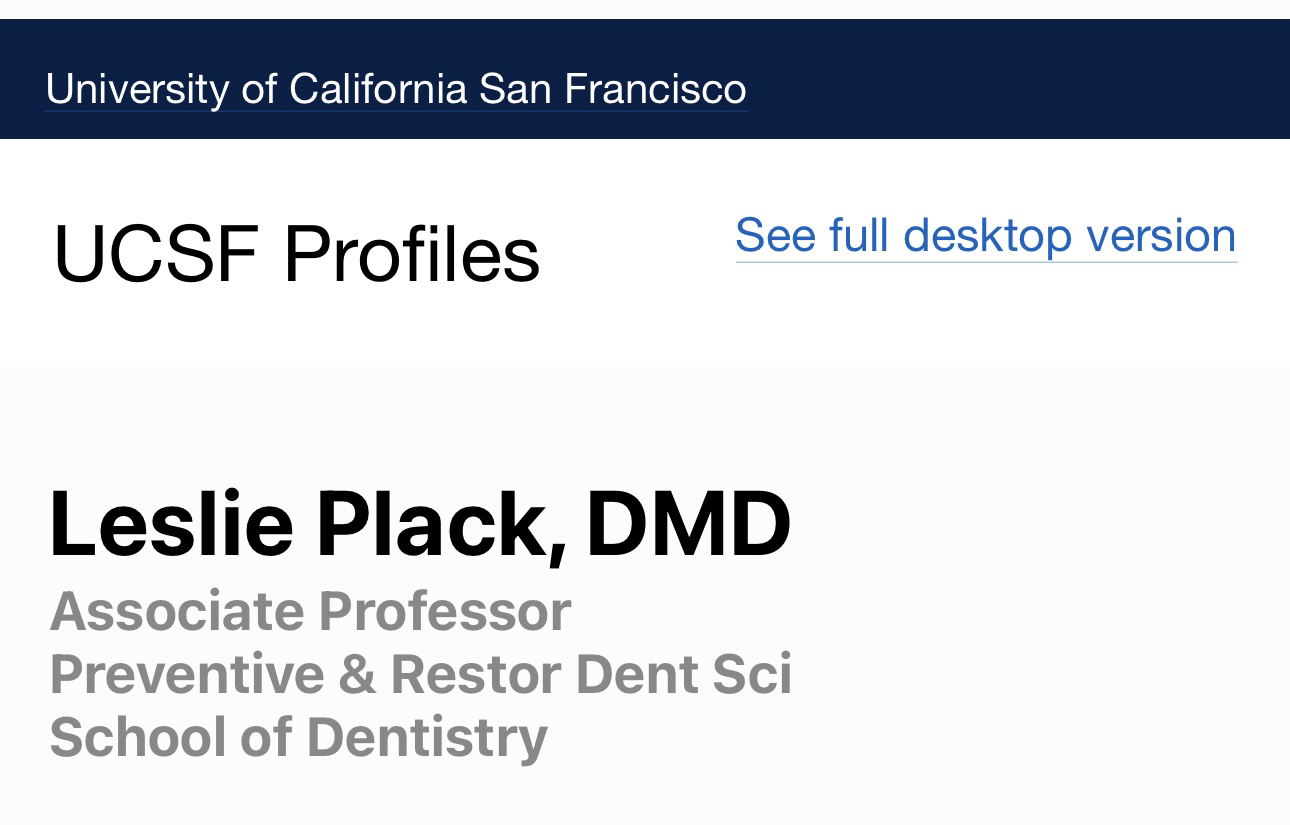Click the word desktop in the version link

[x=985, y=235]
